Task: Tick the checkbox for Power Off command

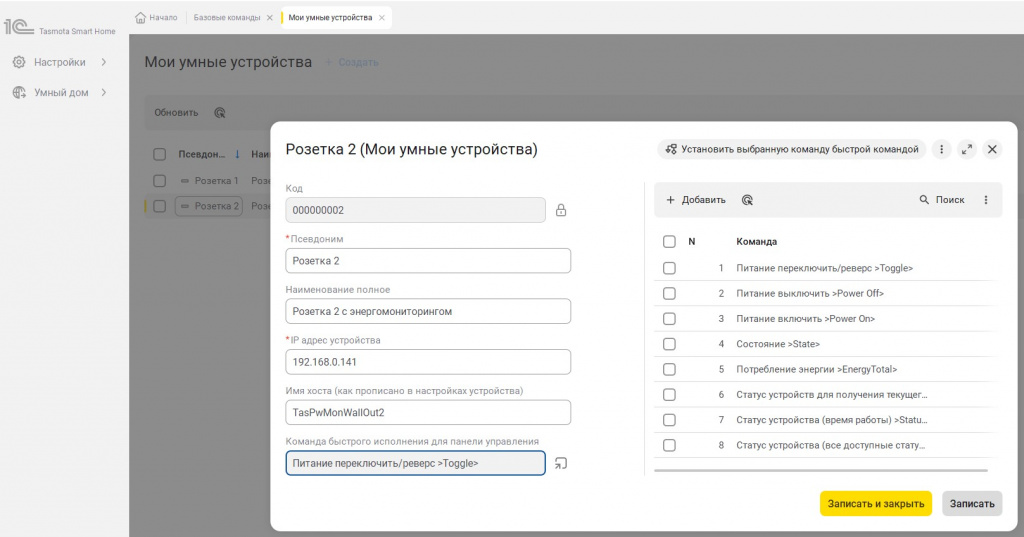Action: [669, 294]
